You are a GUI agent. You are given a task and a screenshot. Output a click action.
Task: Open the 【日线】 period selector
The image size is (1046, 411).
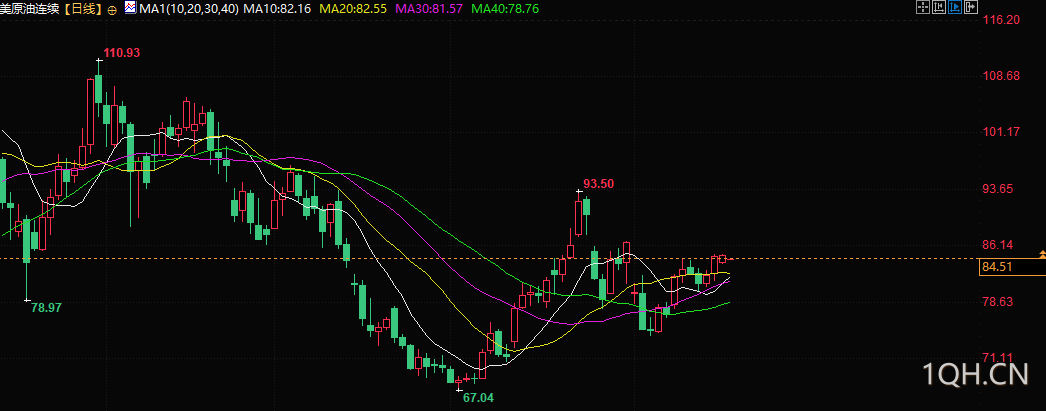[83, 9]
